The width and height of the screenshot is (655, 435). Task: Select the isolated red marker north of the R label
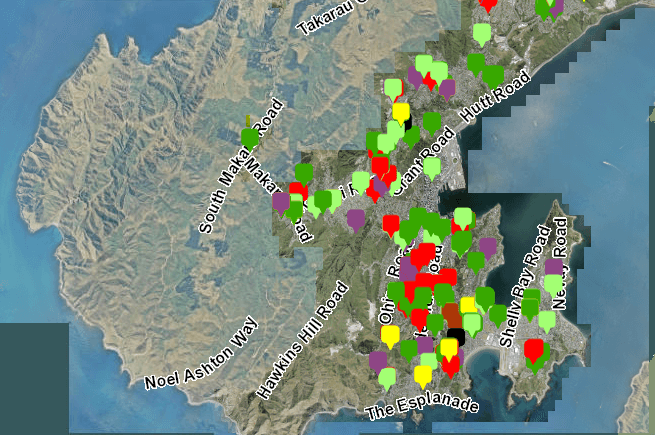(391, 226)
